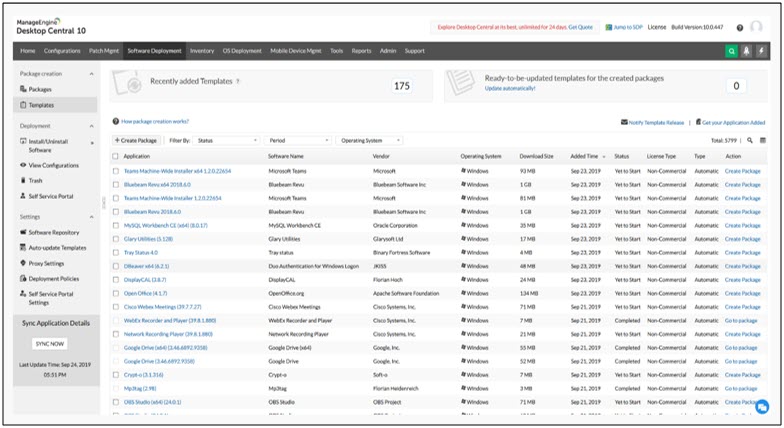784x428 pixels.
Task: Click the Self Service Portal Settings icon
Action: 23,294
